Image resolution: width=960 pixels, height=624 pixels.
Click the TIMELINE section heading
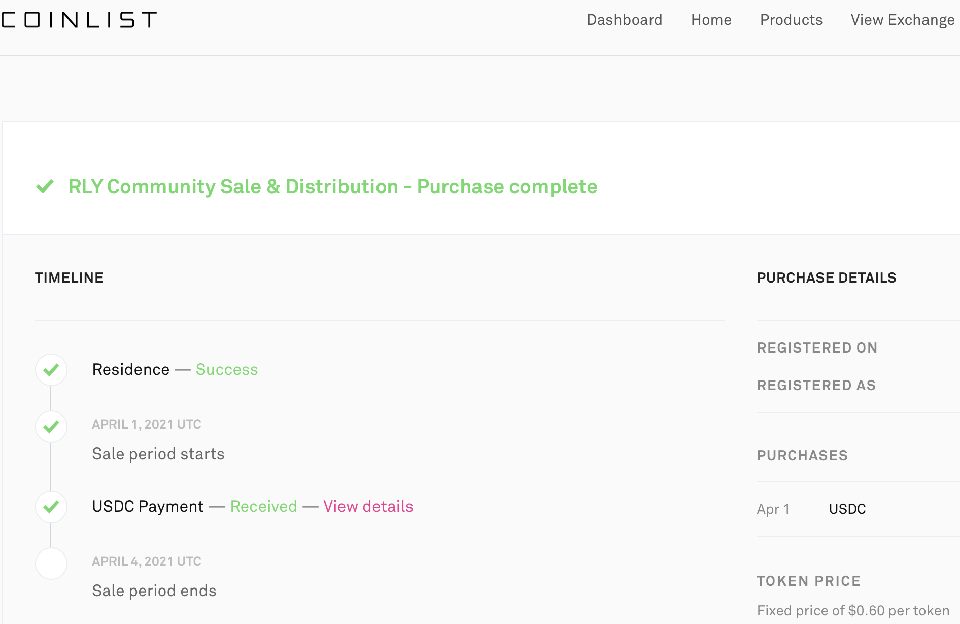(69, 278)
